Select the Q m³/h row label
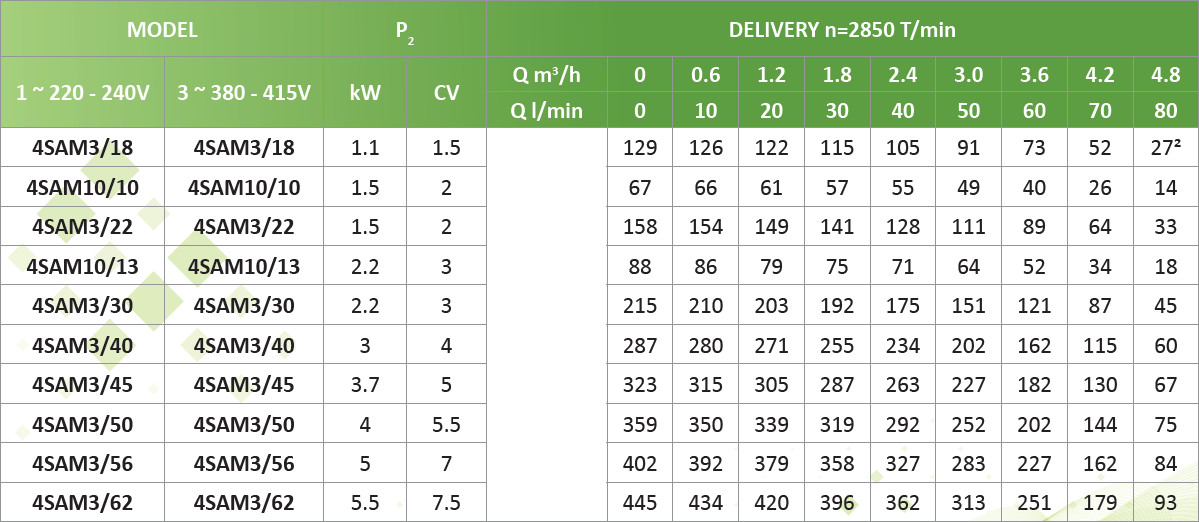The image size is (1199, 522). pyautogui.click(x=546, y=75)
